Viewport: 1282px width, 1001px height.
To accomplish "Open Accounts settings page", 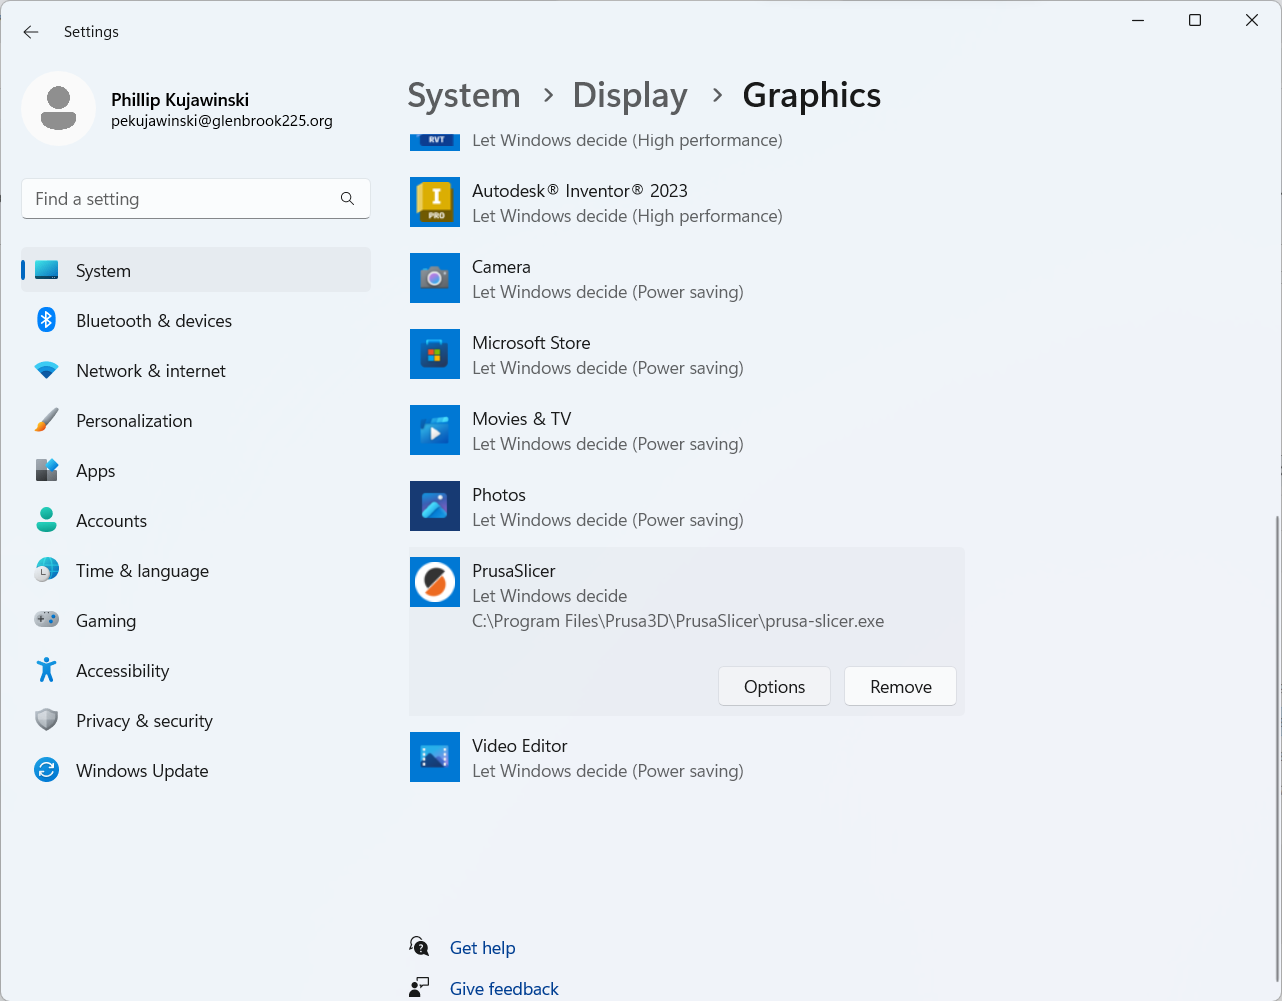I will coord(196,520).
